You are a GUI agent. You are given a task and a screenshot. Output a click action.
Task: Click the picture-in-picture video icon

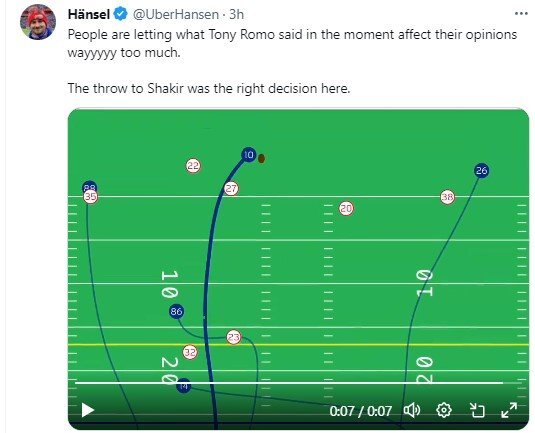click(x=477, y=410)
